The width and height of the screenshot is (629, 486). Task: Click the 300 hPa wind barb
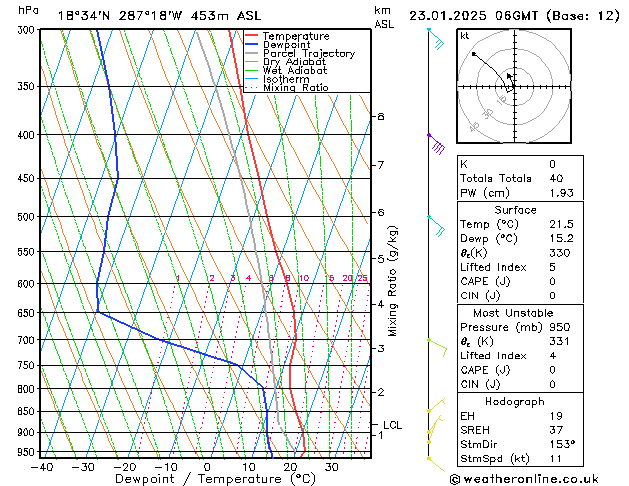[x=436, y=39]
